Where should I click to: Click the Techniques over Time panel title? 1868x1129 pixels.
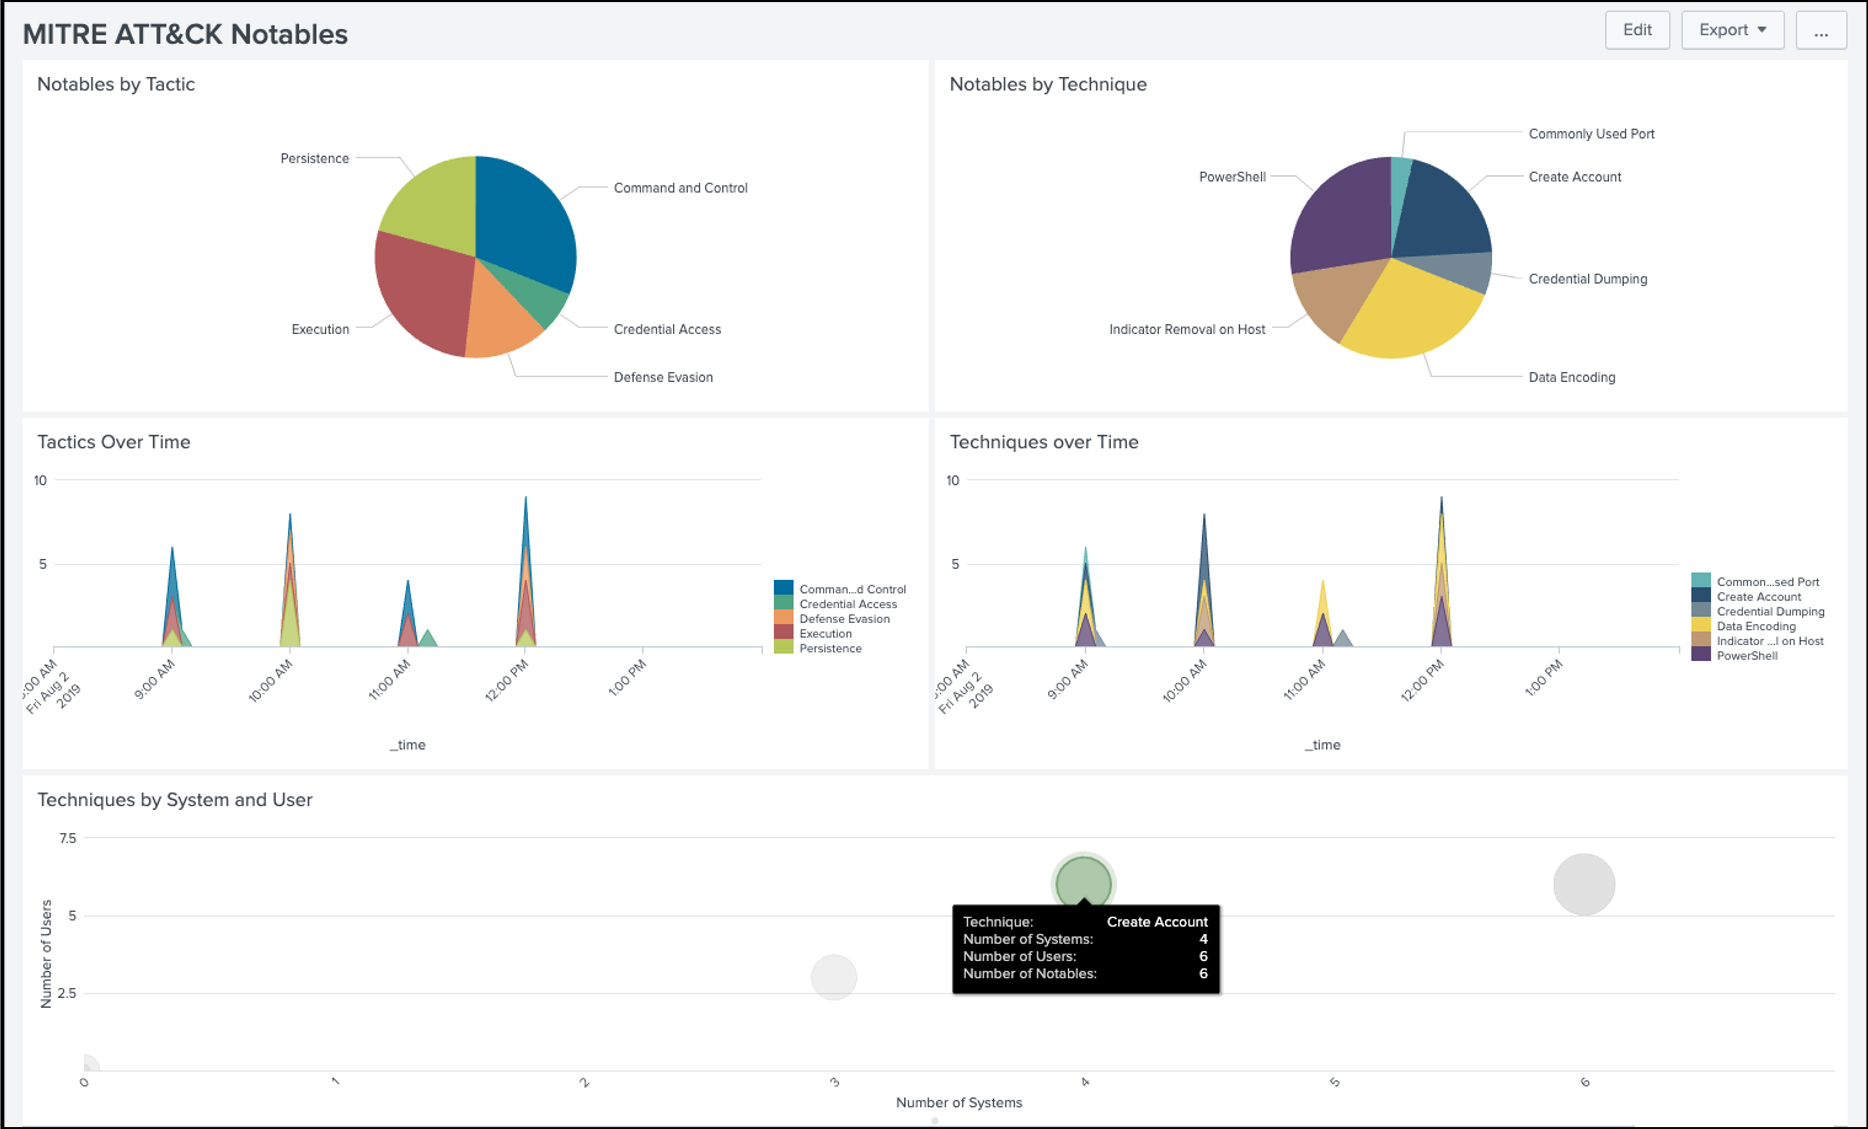(x=1044, y=442)
